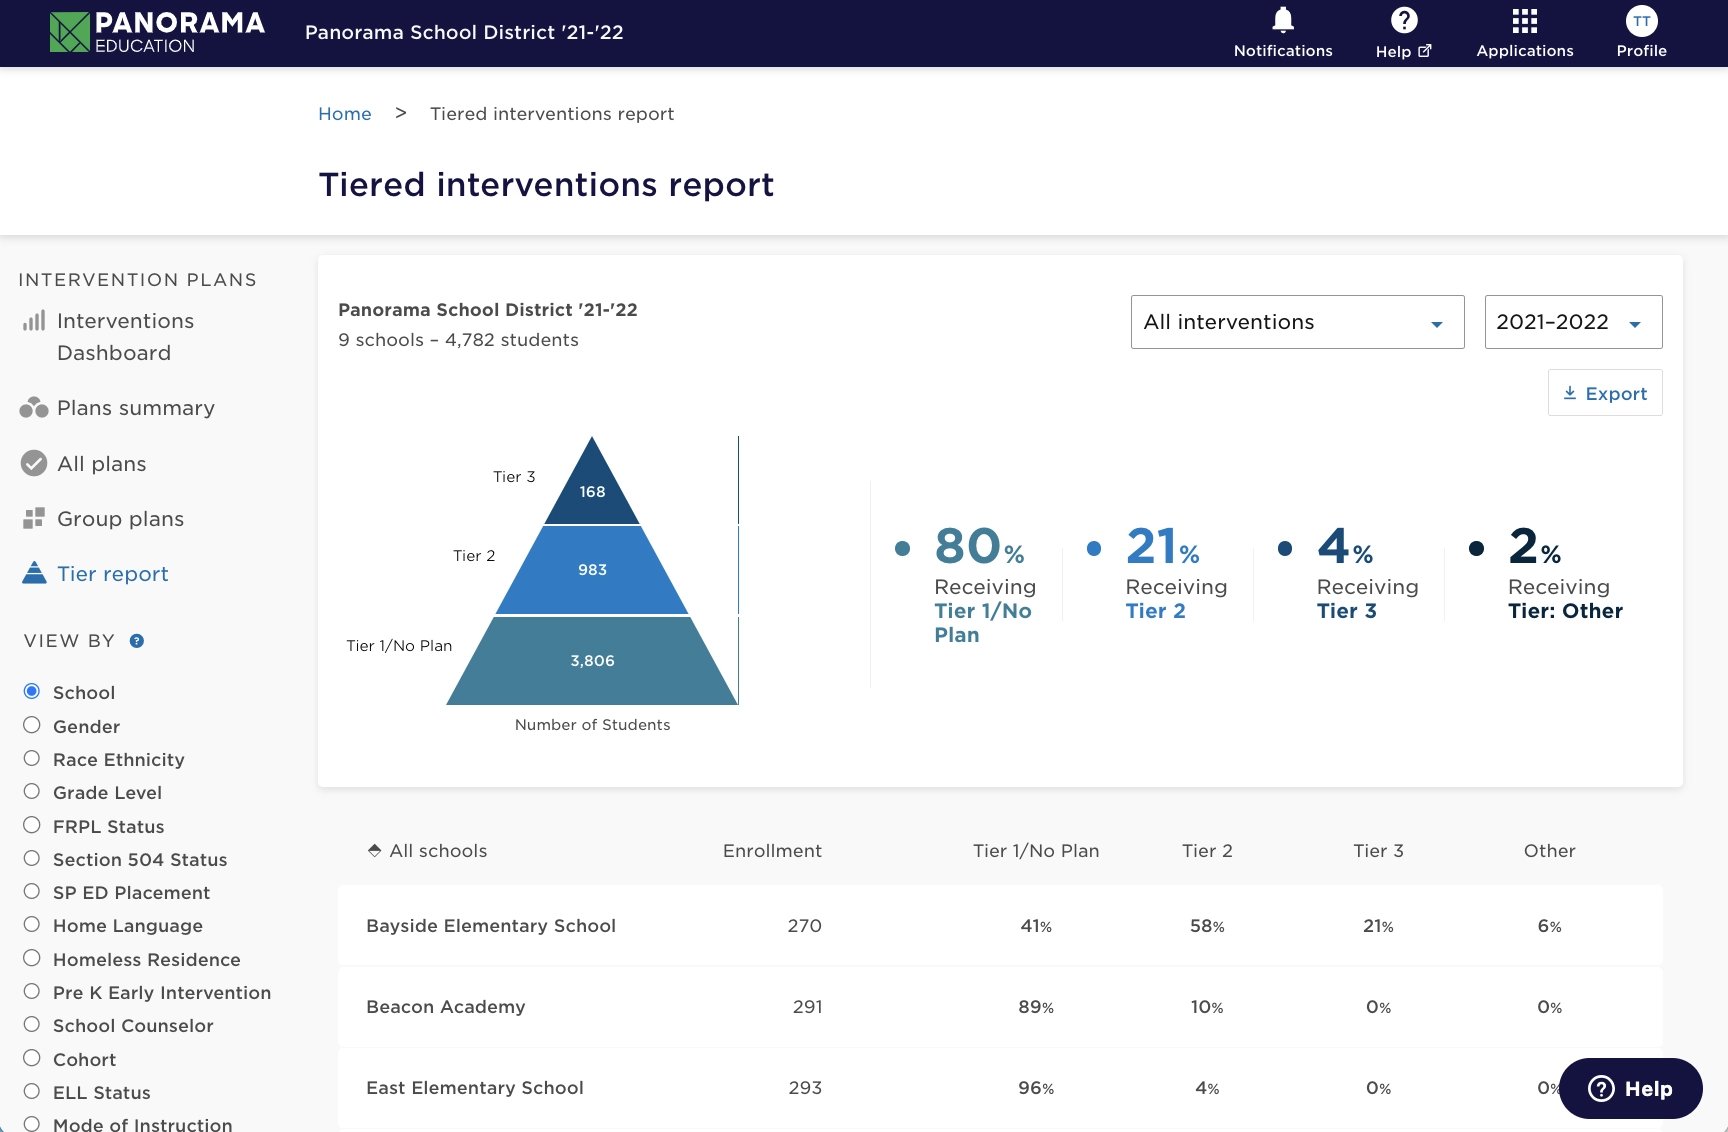
Task: Click the Export button
Action: [1604, 393]
